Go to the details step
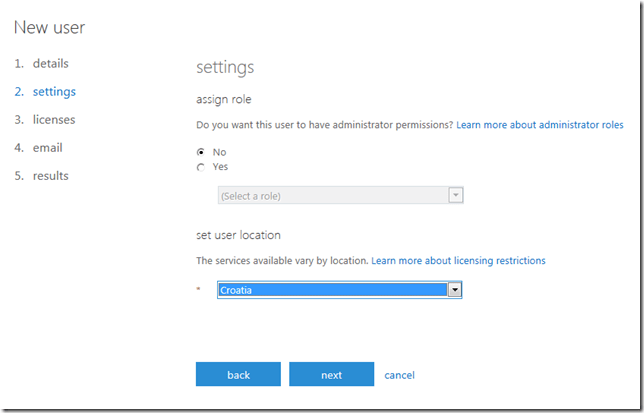Viewport: 644px width, 413px height. (x=50, y=63)
